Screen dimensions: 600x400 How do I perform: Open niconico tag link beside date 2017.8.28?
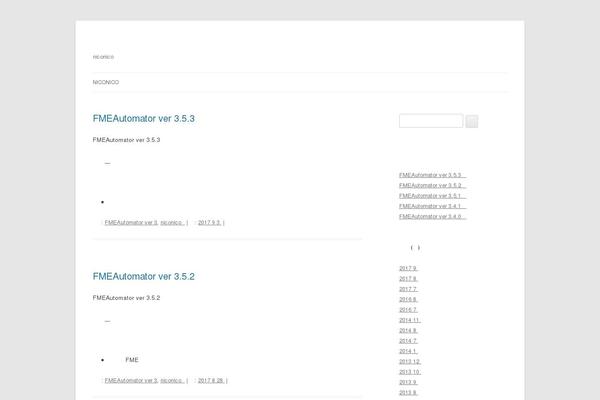[x=173, y=380]
